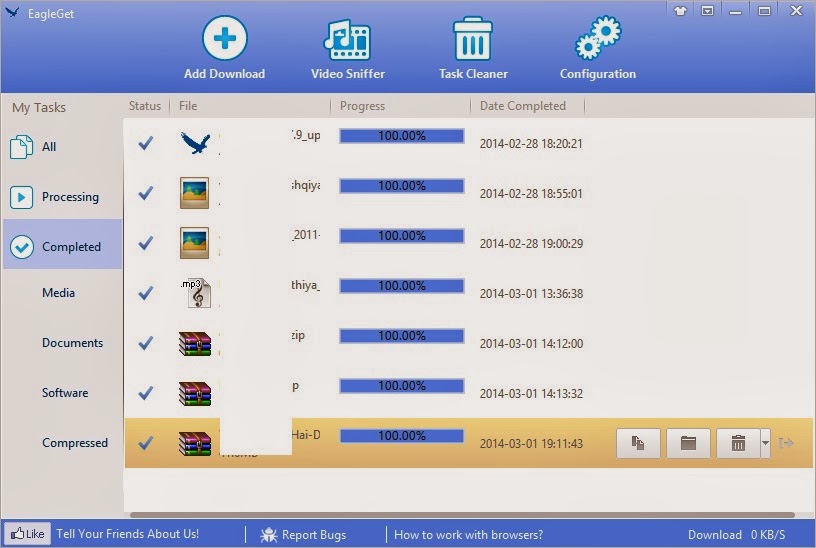816x548 pixels.
Task: Sort by Progress column header
Action: click(x=362, y=106)
